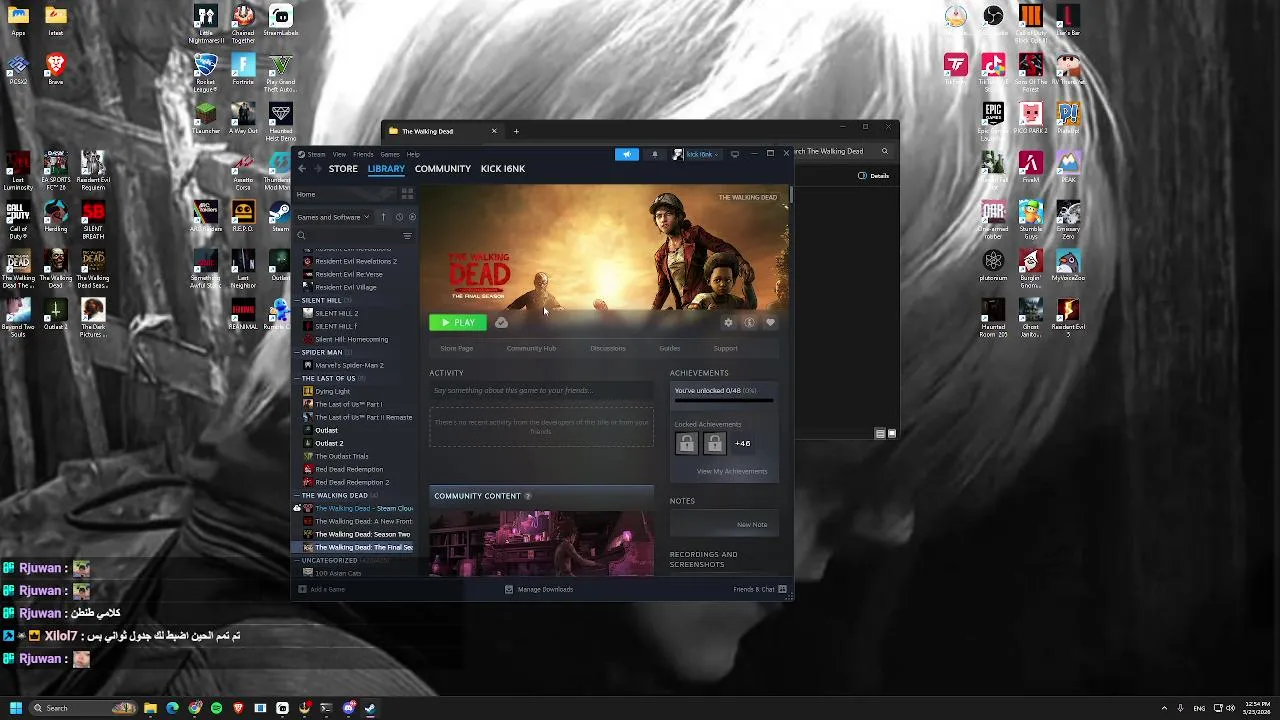
Task: Open the Guides link
Action: pyautogui.click(x=670, y=348)
